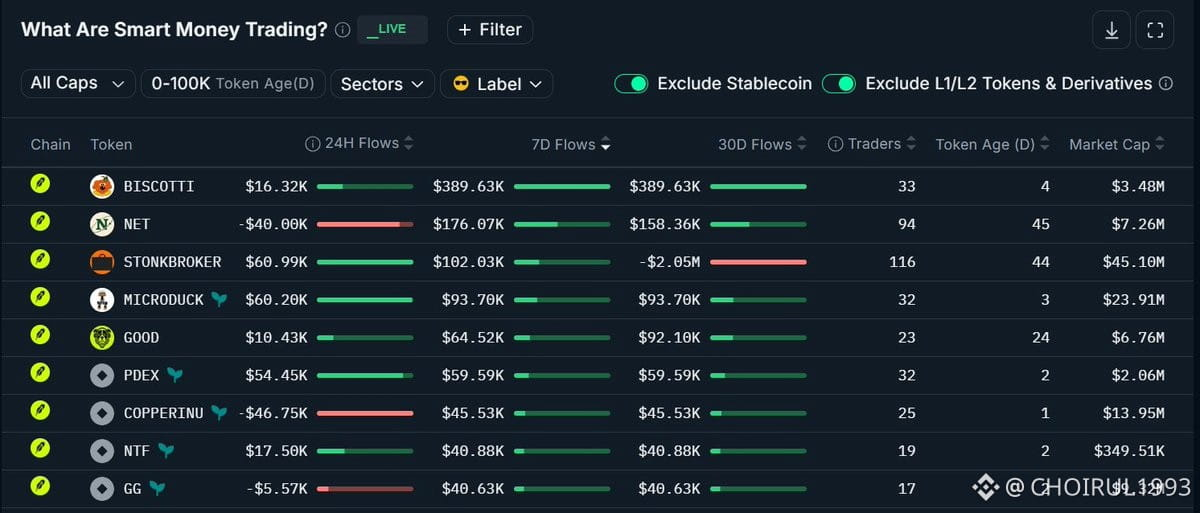Disable the Exclude Stablecoin toggle
Viewport: 1200px width, 513px height.
pos(632,84)
